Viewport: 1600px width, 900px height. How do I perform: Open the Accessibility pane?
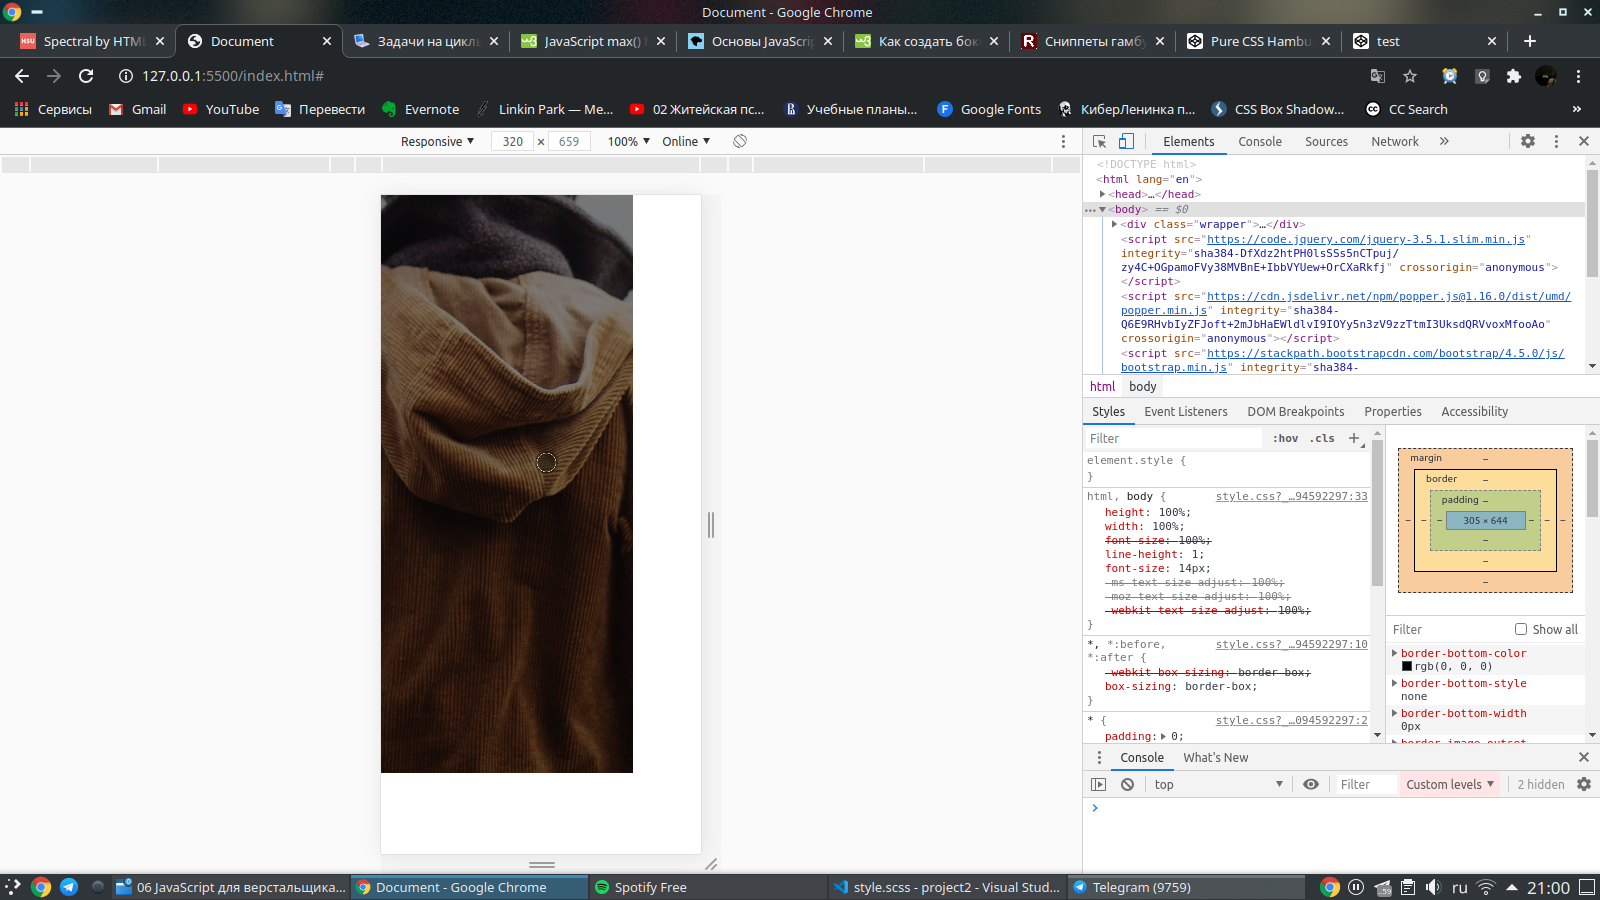tap(1474, 411)
